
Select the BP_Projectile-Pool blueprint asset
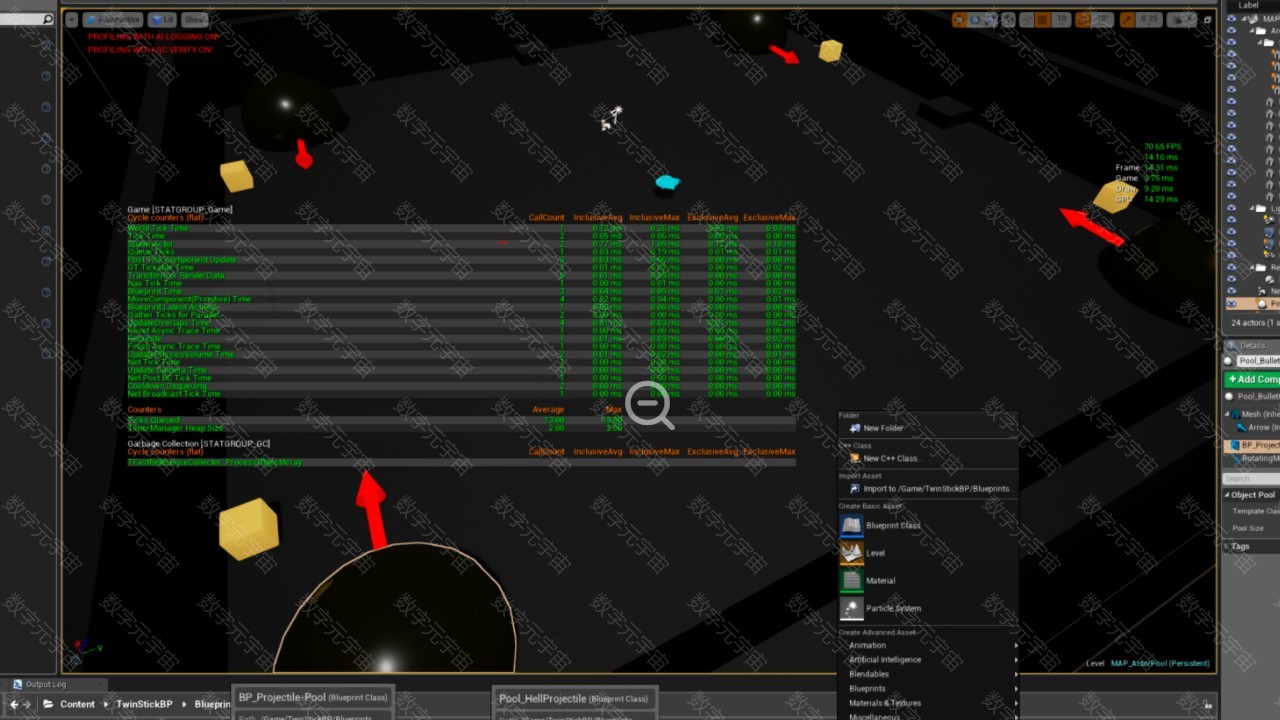coord(313,698)
